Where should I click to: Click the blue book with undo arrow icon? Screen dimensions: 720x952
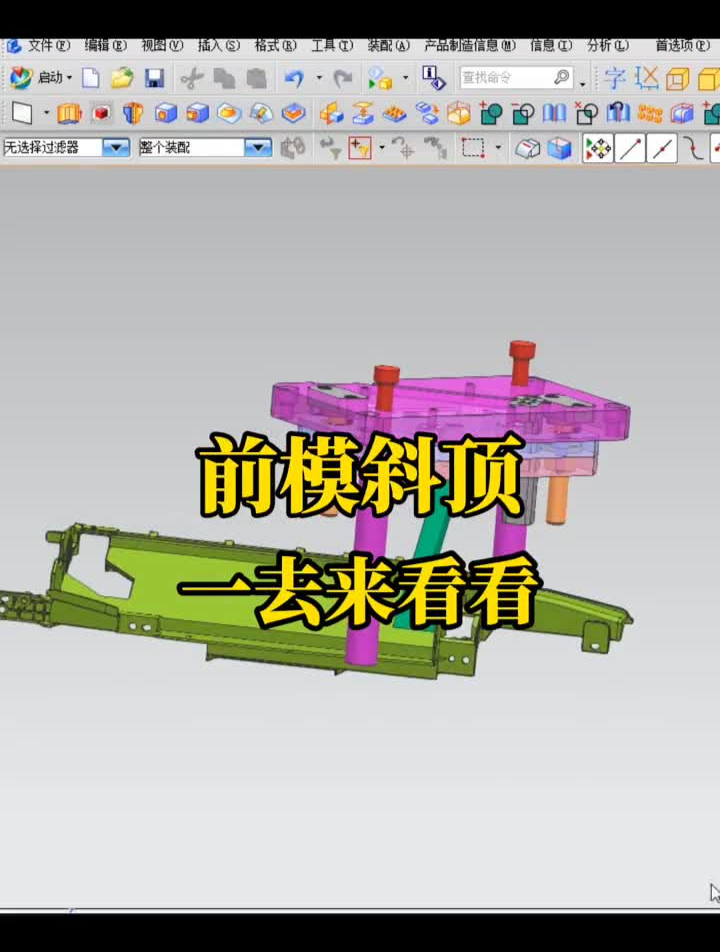pyautogui.click(x=618, y=113)
